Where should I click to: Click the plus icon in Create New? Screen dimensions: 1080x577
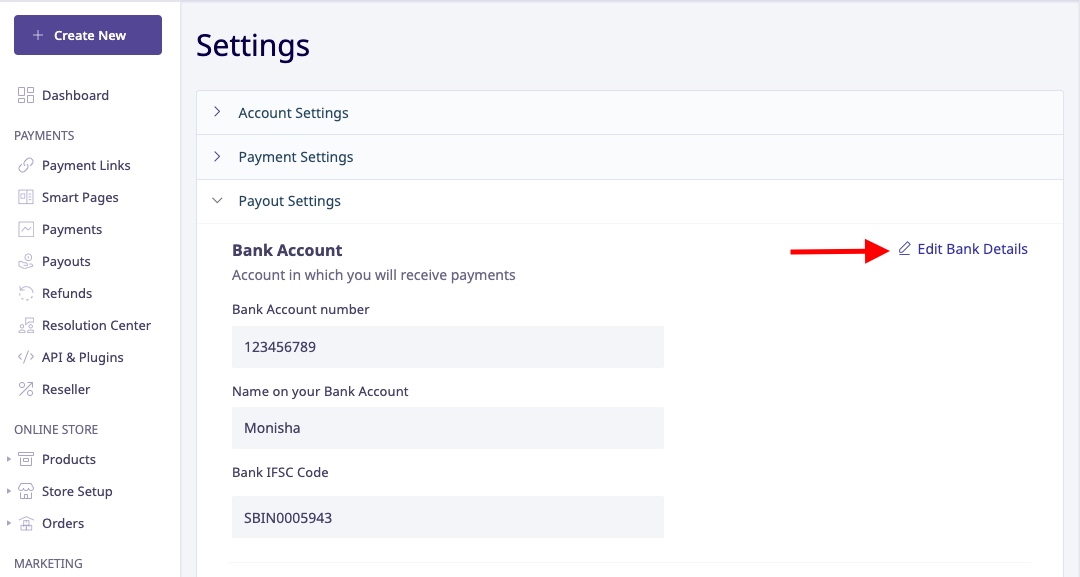point(38,35)
